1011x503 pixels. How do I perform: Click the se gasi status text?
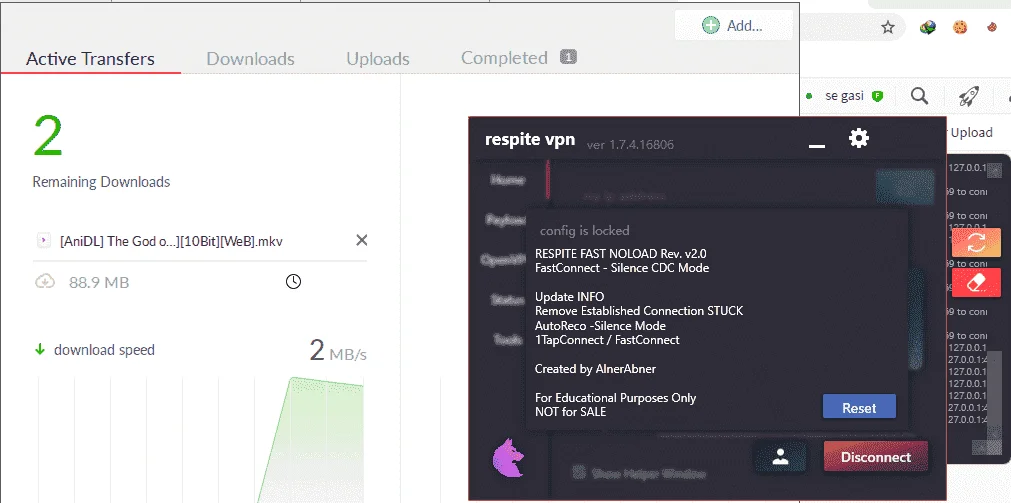click(x=844, y=95)
